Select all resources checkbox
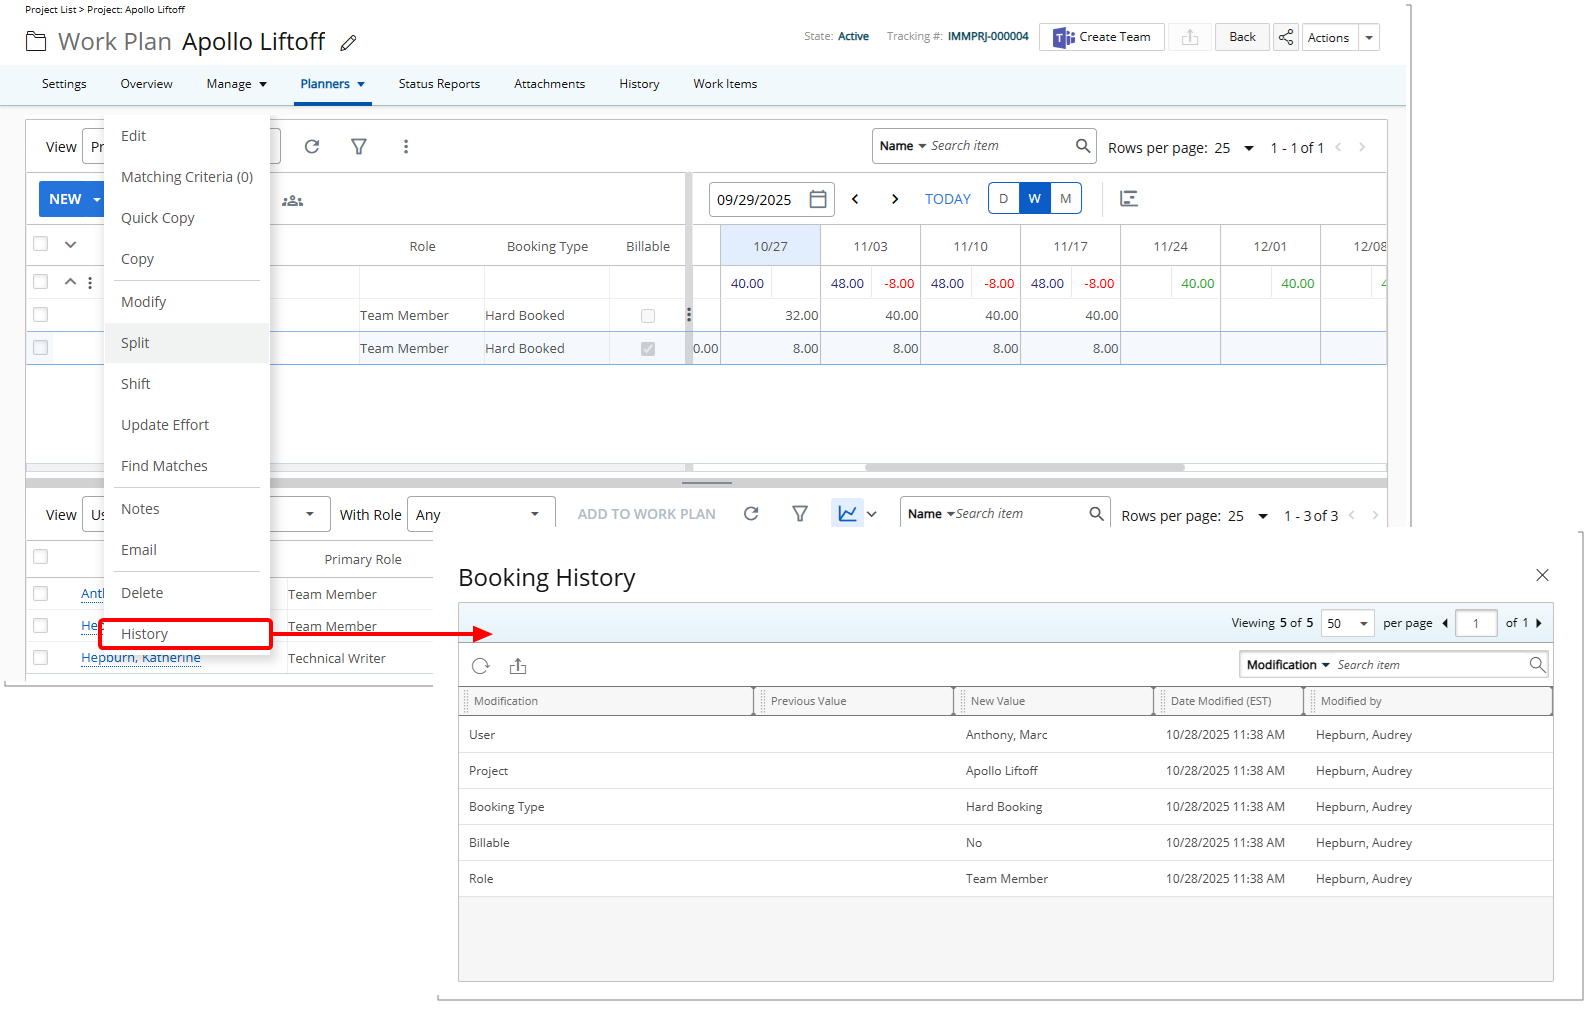Viewport: 1595px width, 1012px height. coord(41,557)
